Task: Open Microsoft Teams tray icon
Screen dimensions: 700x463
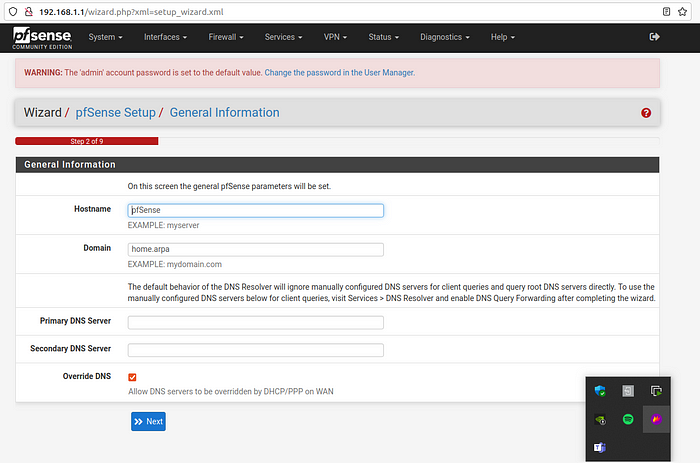Action: click(599, 447)
